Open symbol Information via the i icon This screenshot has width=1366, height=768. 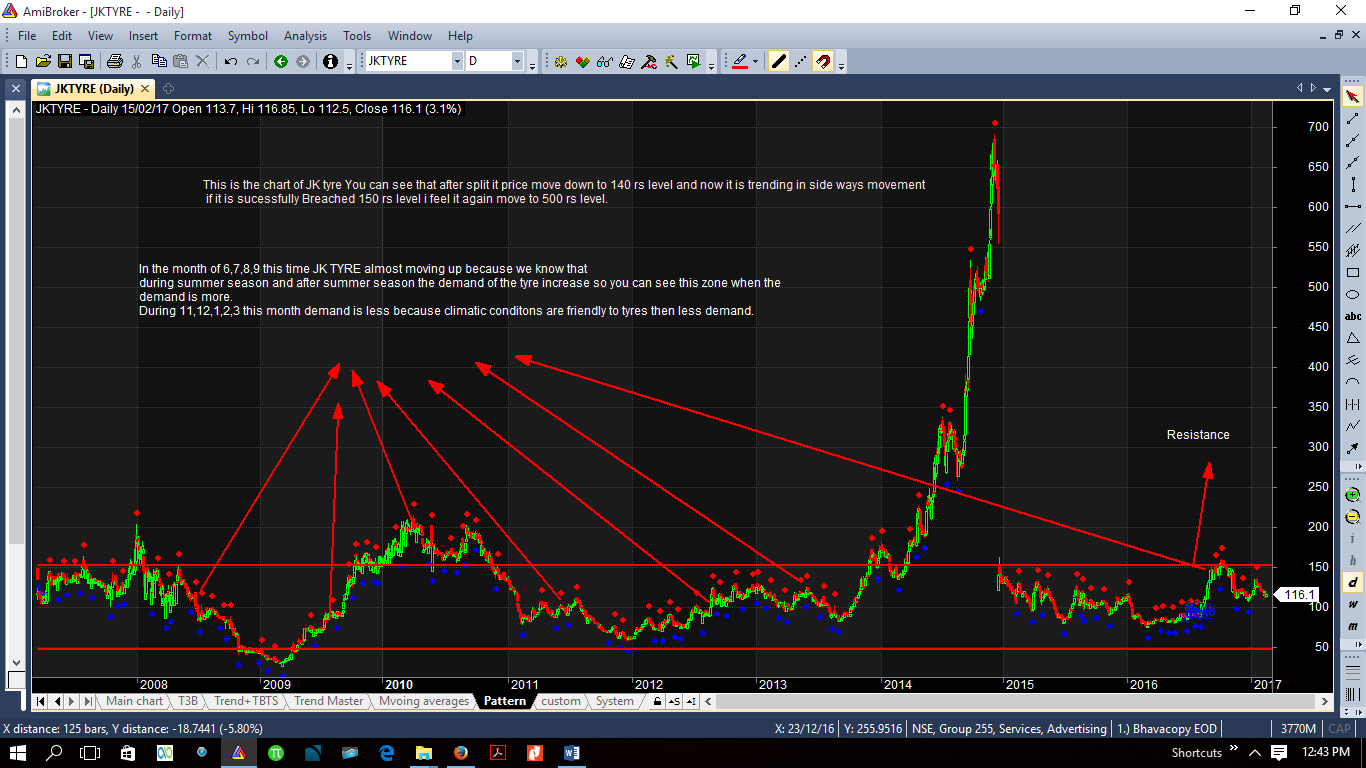[331, 61]
